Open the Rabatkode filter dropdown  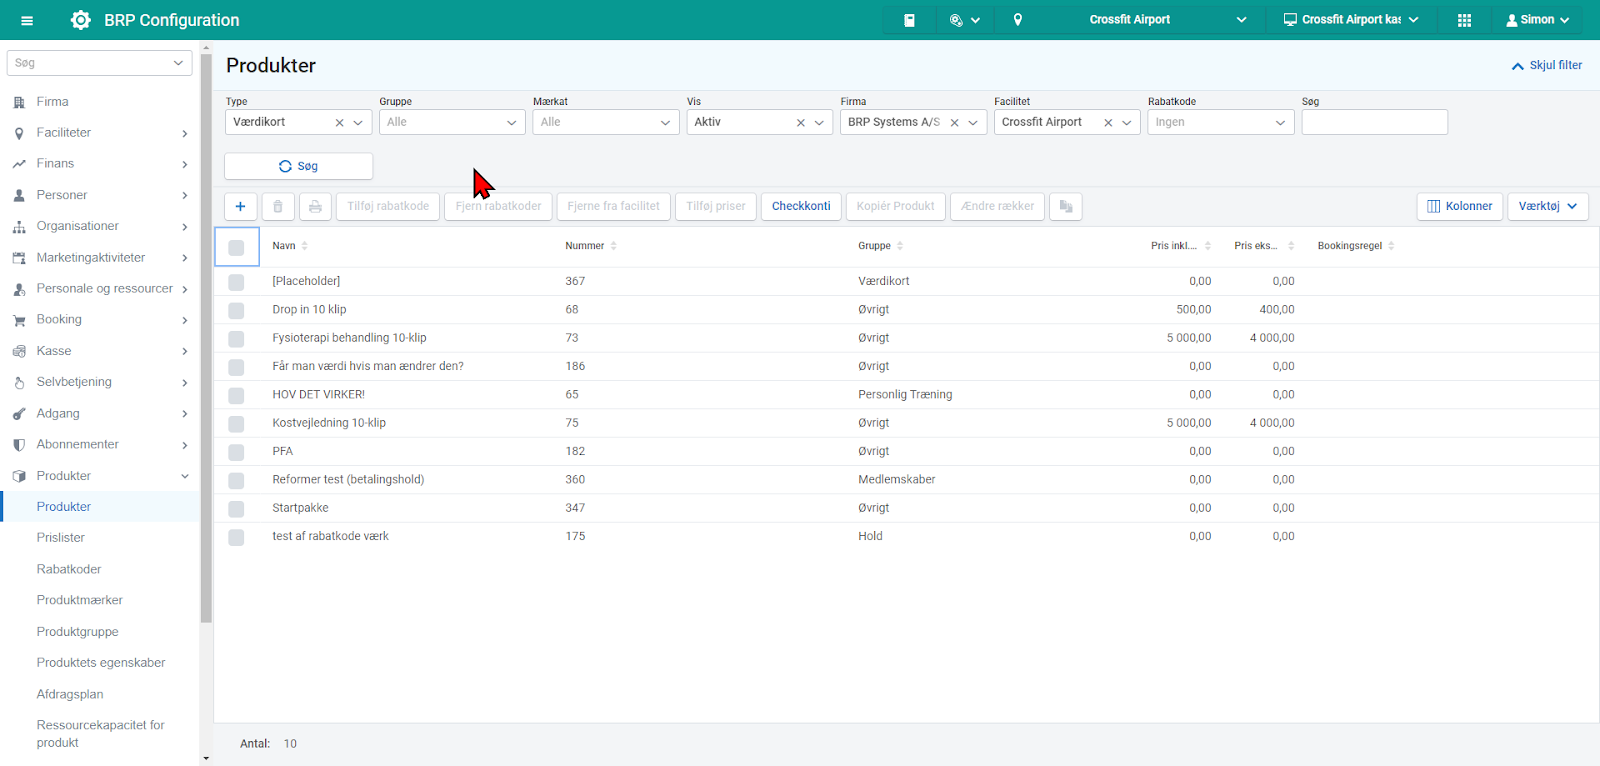(x=1220, y=122)
